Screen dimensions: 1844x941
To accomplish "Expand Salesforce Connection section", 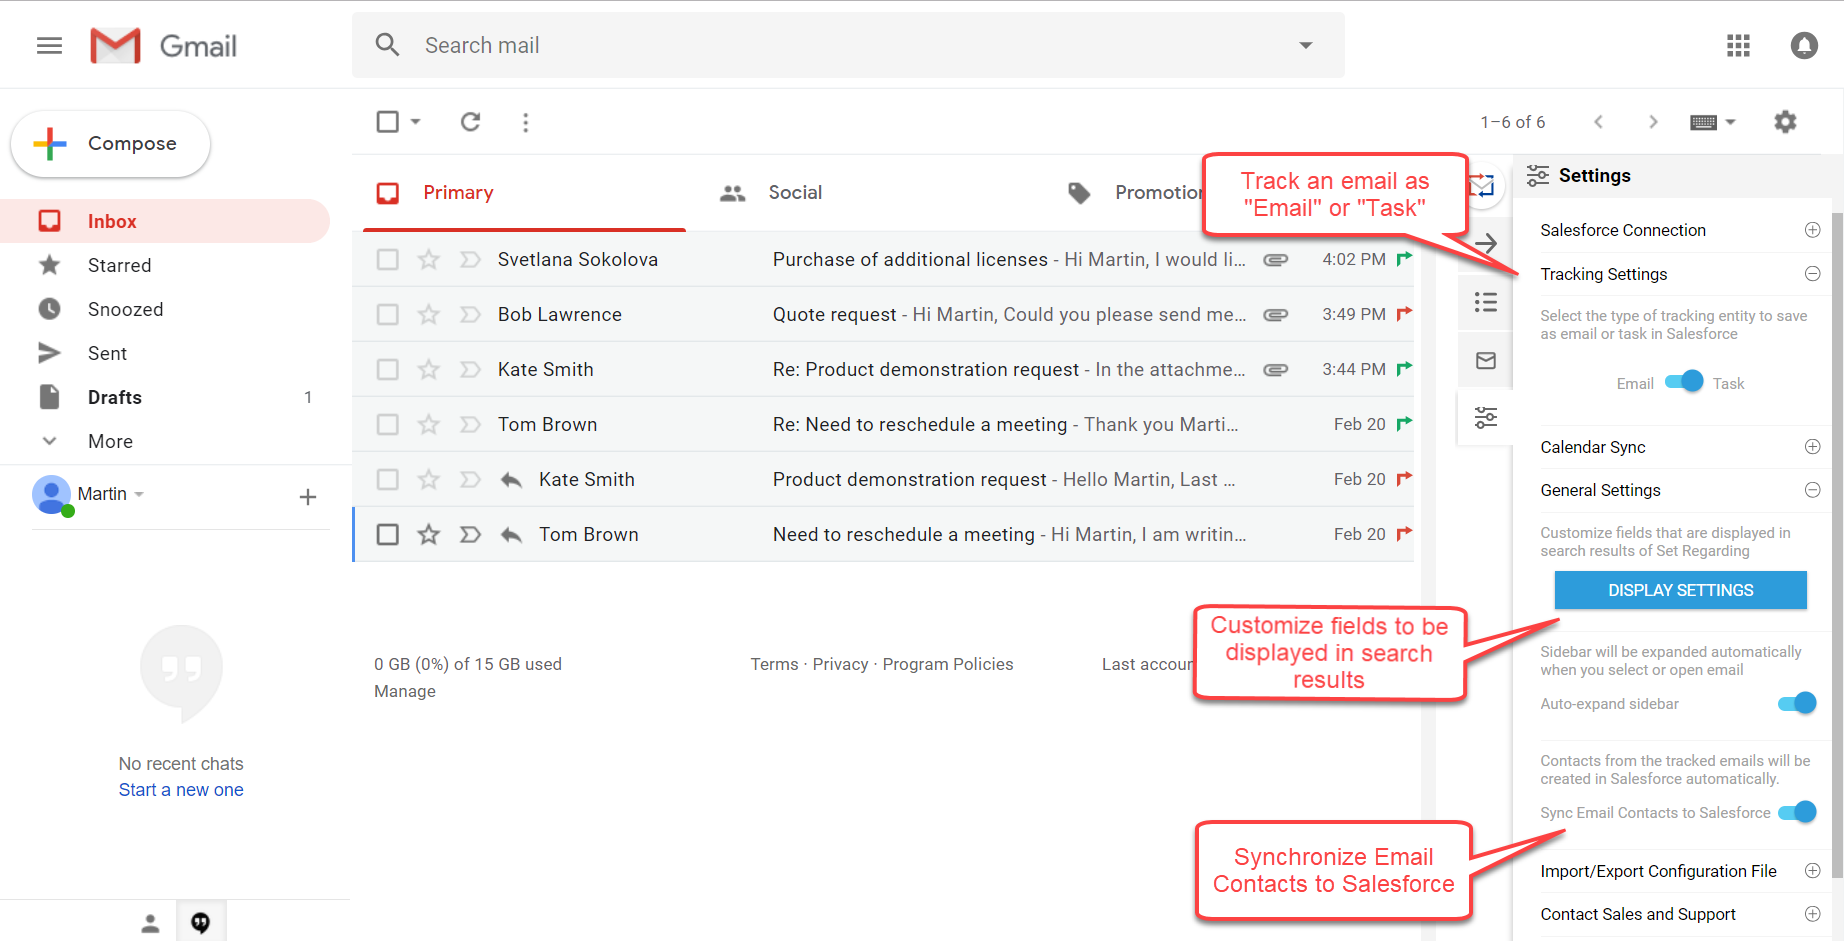I will [1812, 230].
